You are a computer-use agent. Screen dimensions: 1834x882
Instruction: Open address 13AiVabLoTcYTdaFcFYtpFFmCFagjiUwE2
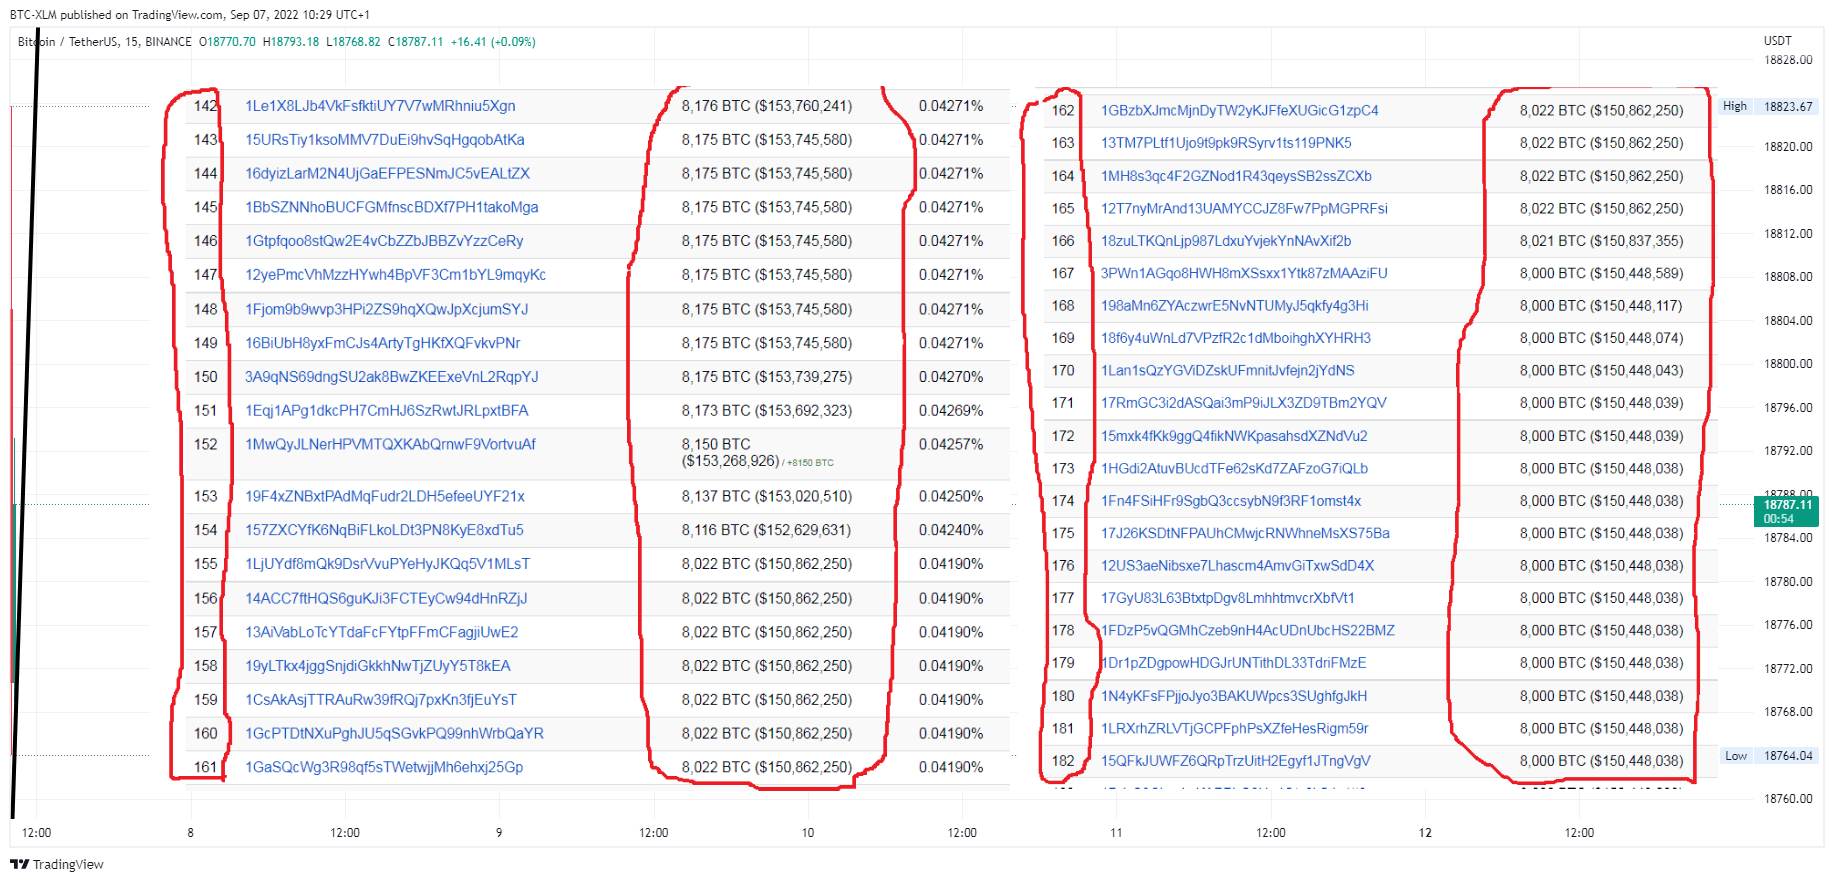(x=381, y=632)
